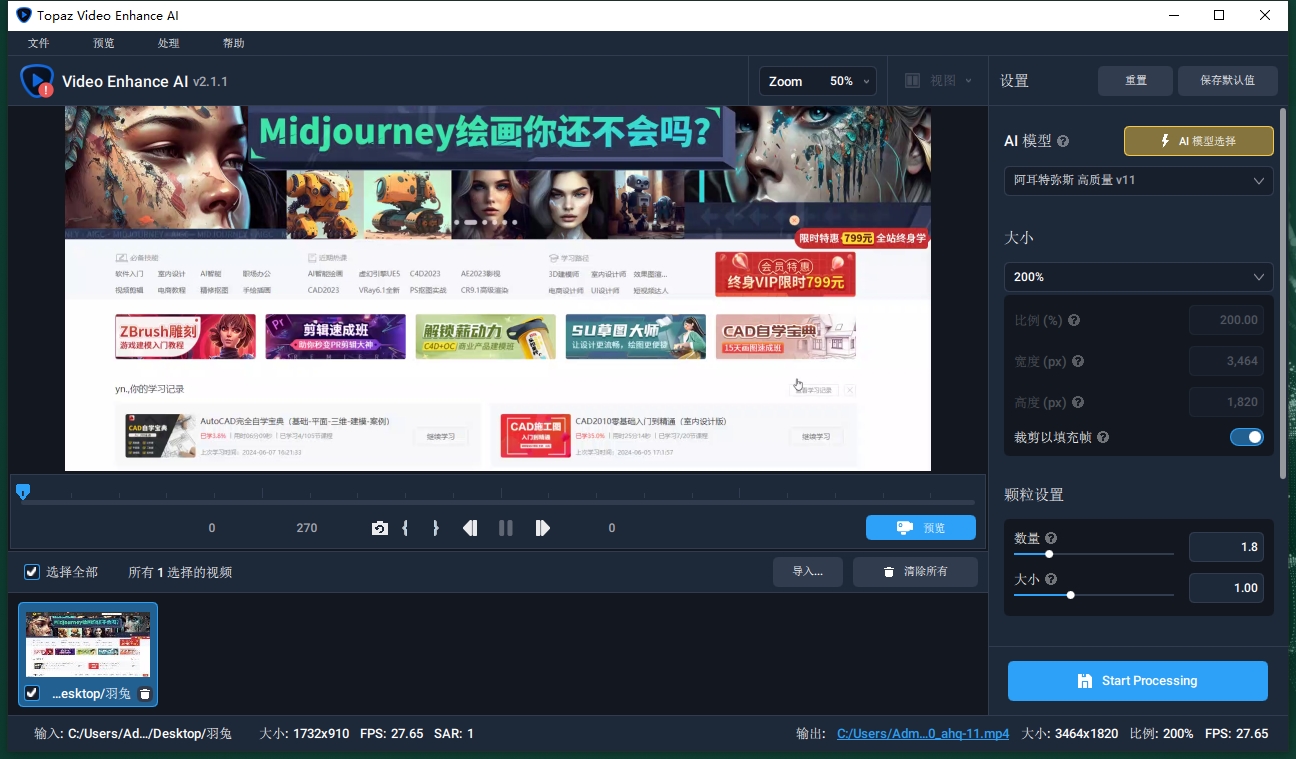Open the 文件 menu
Image resolution: width=1296 pixels, height=759 pixels.
(x=39, y=43)
